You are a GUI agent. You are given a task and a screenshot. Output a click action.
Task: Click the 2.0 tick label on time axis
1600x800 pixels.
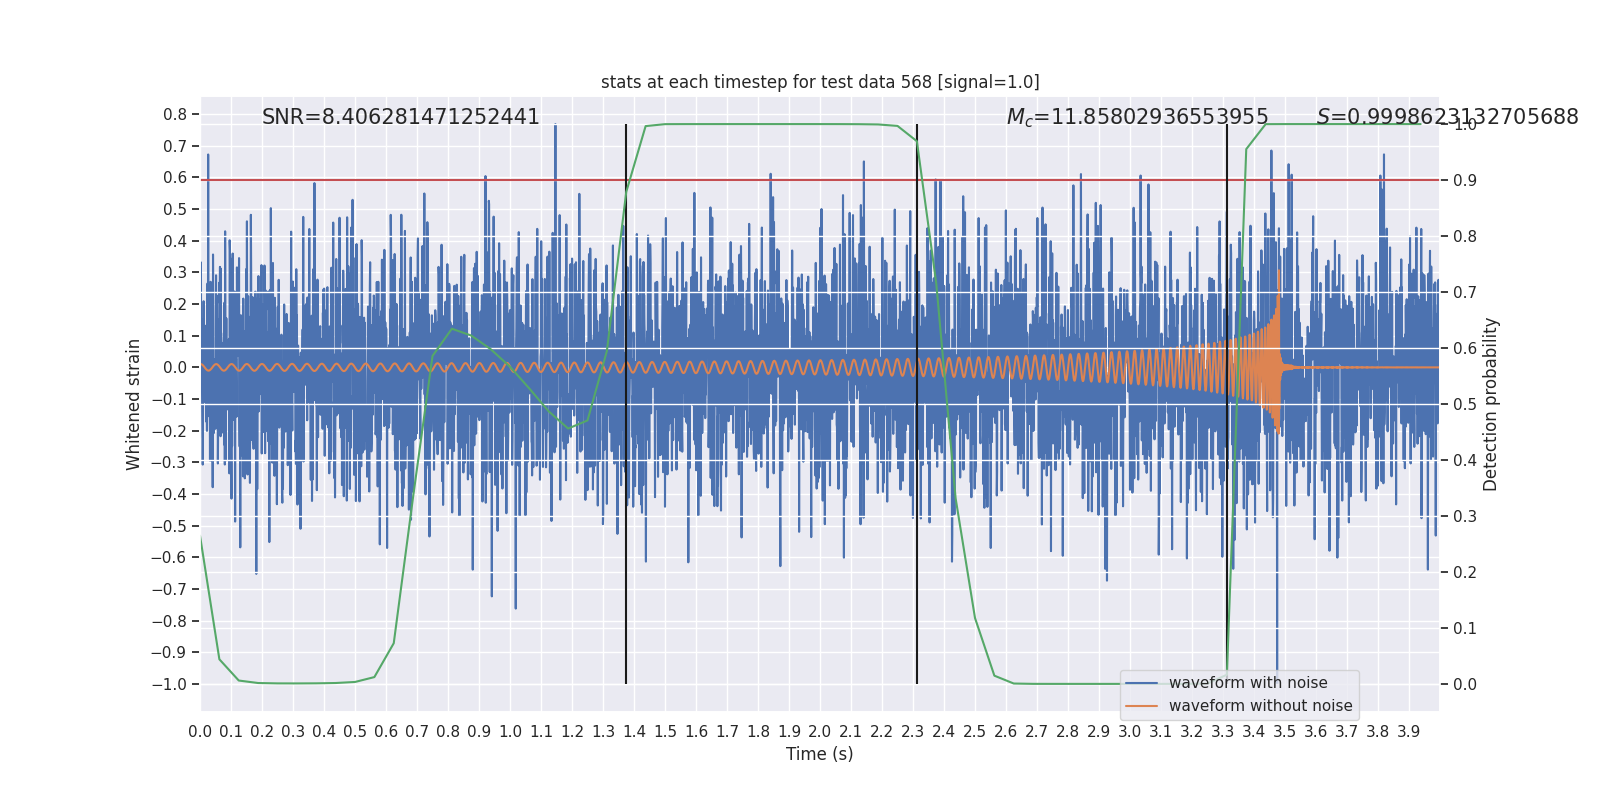click(x=820, y=732)
